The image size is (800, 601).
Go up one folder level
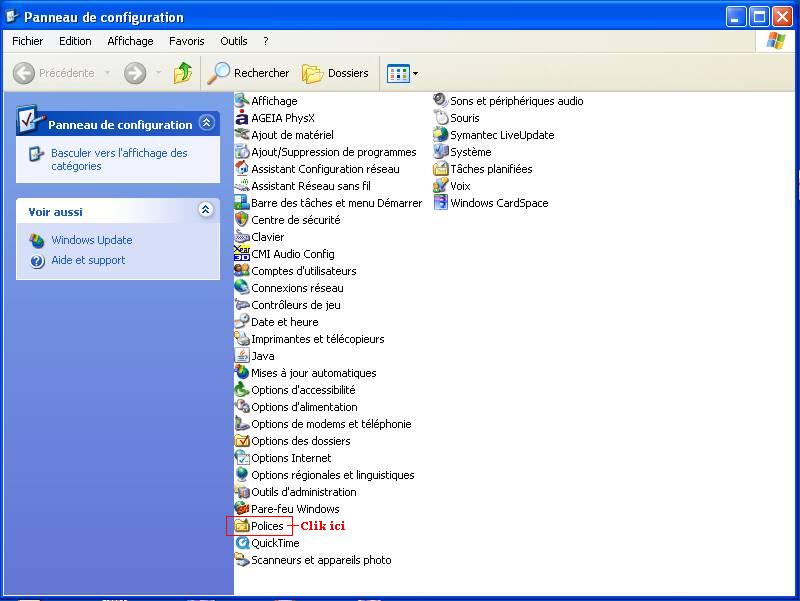pos(183,73)
